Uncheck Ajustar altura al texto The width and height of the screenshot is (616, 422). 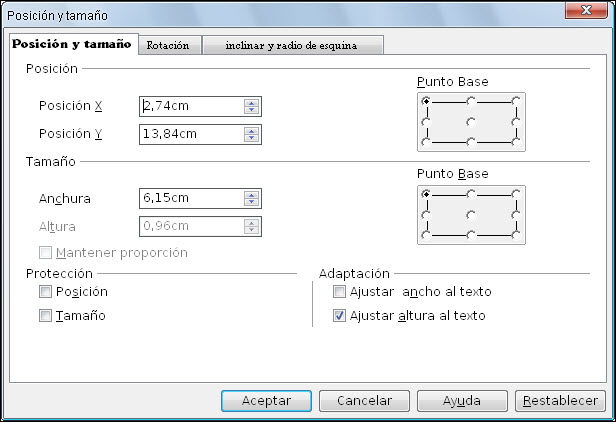point(339,316)
